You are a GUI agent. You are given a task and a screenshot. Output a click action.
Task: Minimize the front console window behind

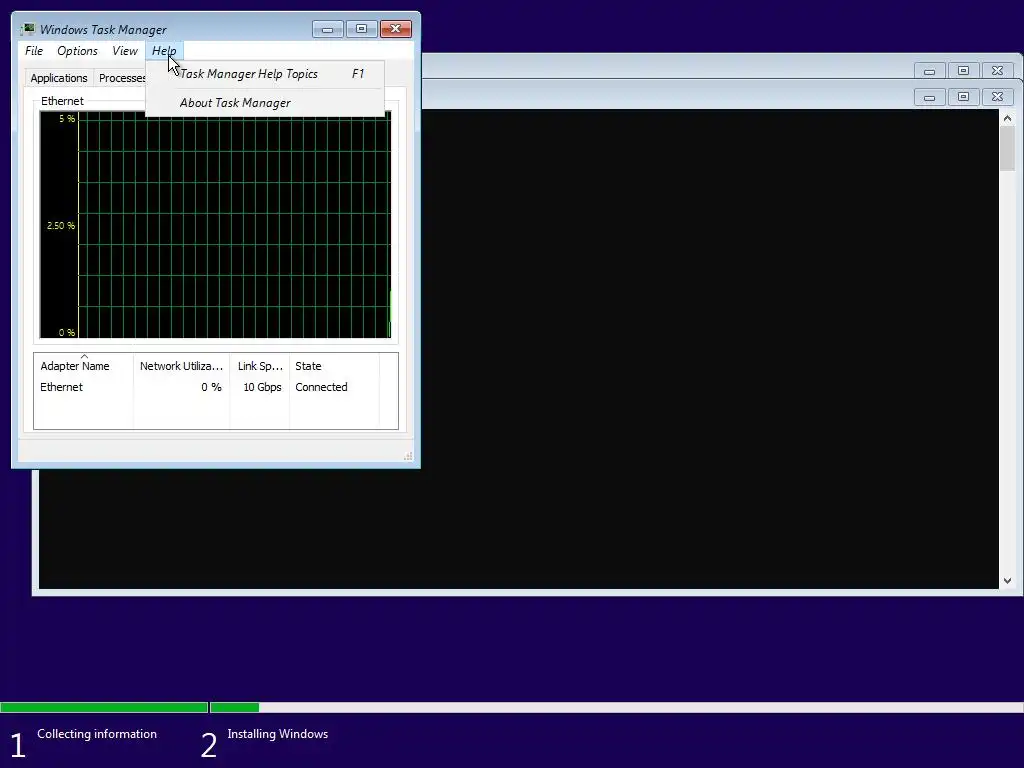click(x=929, y=97)
